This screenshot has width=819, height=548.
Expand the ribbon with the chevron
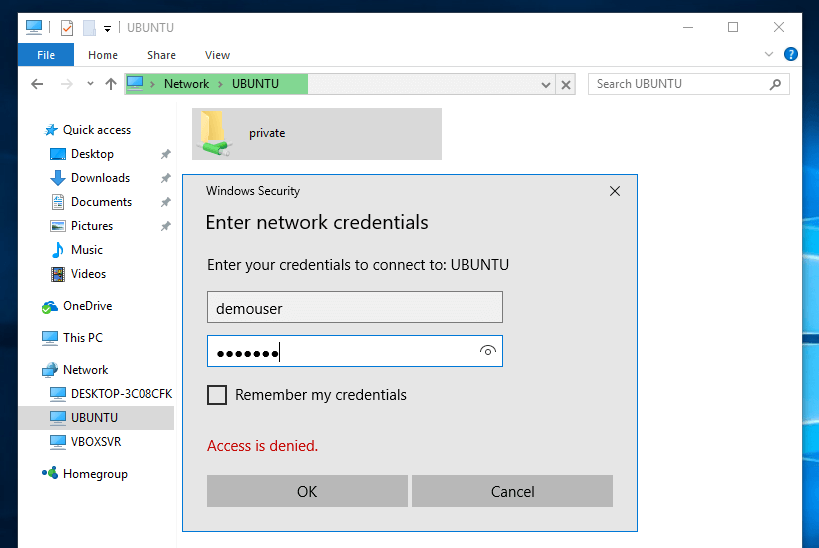coord(769,55)
